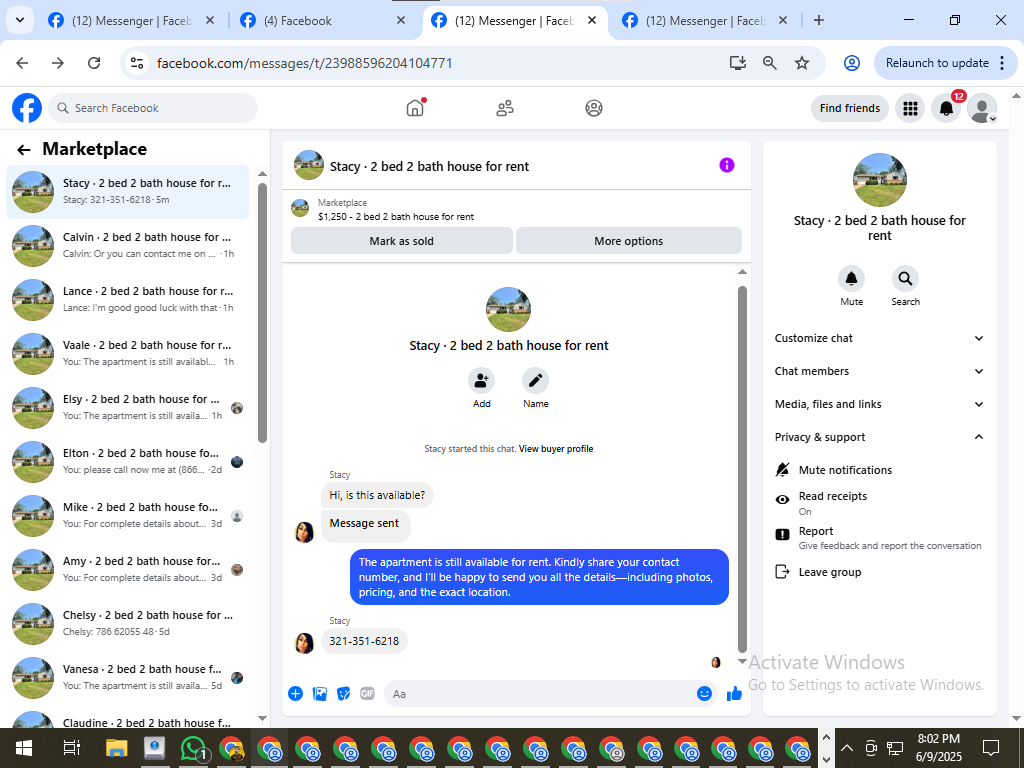
Task: Open Windows Start menu
Action: [24, 748]
